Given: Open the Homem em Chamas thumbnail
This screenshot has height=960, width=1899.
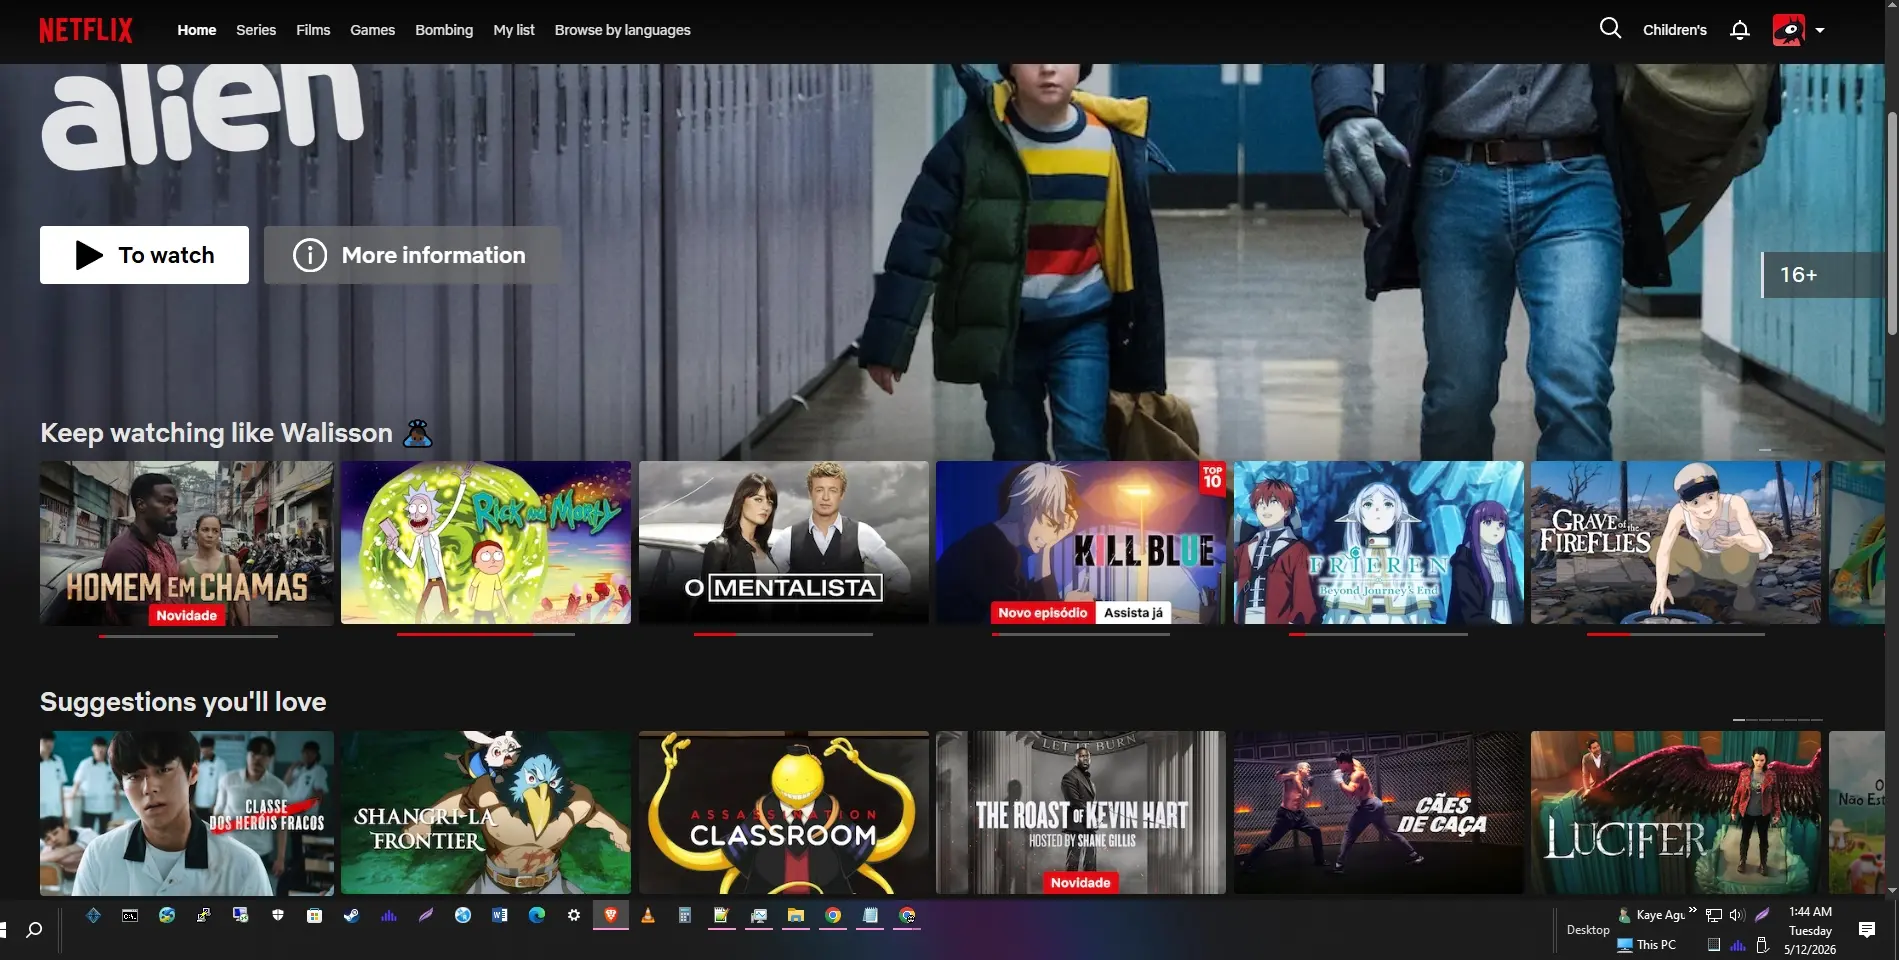Looking at the screenshot, I should pyautogui.click(x=187, y=543).
